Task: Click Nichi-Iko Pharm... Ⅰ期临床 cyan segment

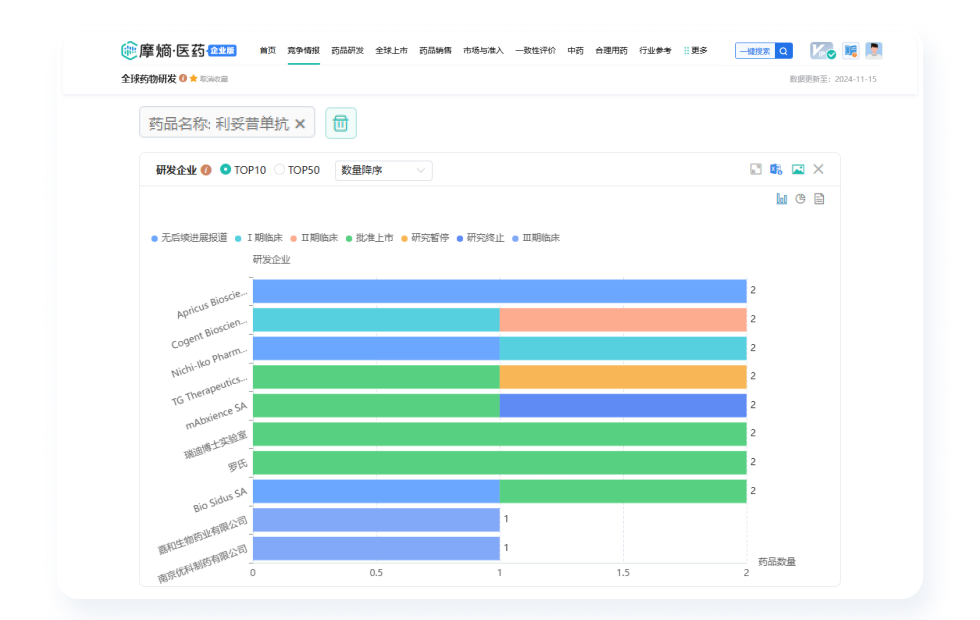Action: pos(623,348)
